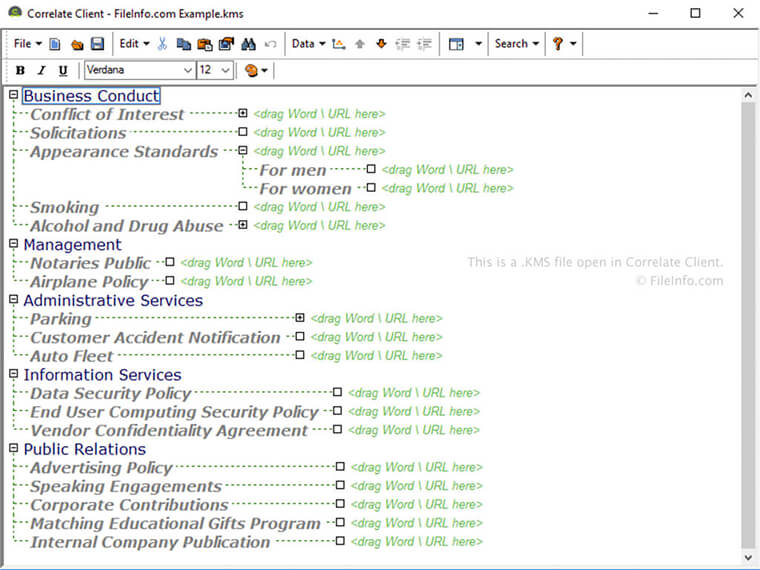
Task: Click the binoculars Find icon
Action: pyautogui.click(x=248, y=44)
